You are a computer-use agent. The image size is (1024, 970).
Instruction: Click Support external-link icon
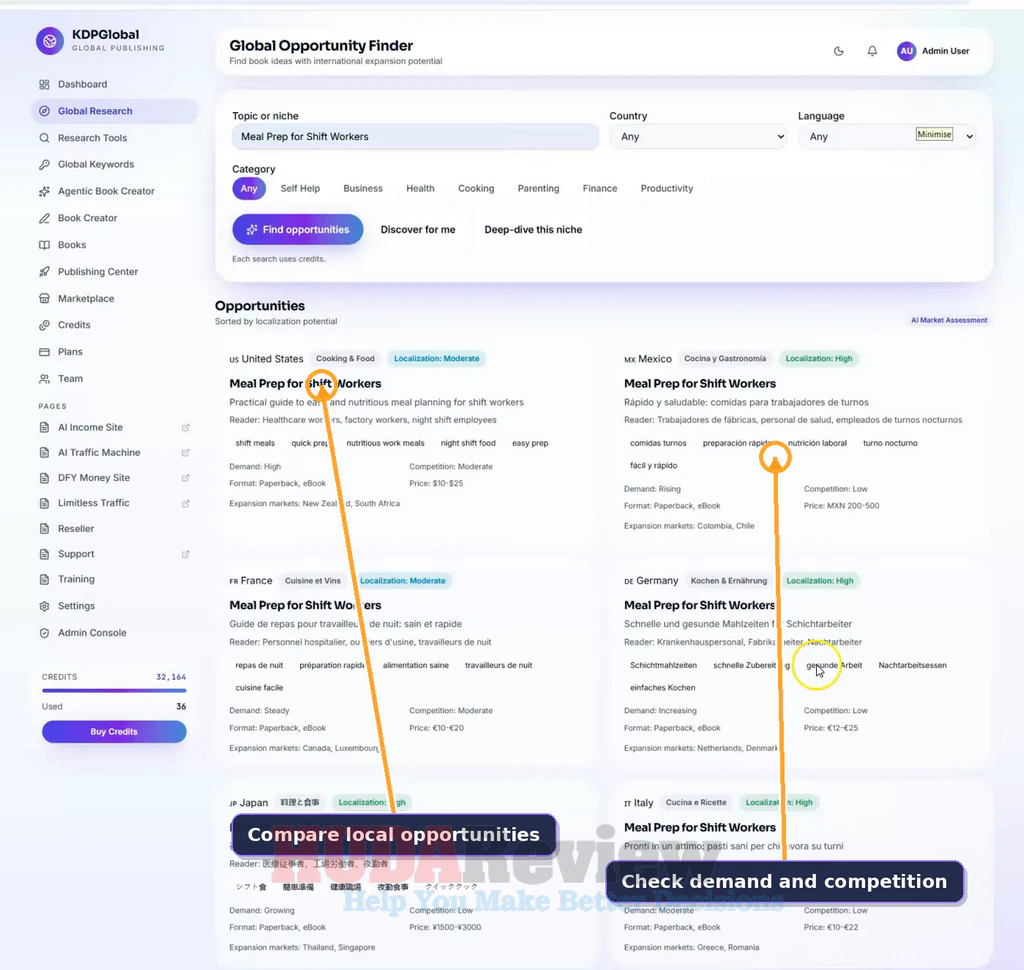[x=185, y=555]
